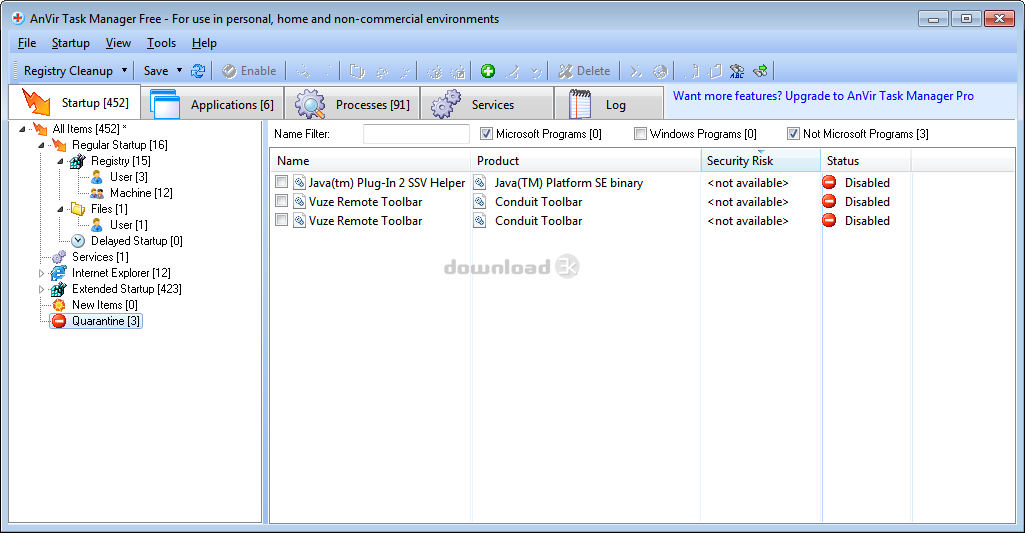Check the Windows Programs [0] filter
1025x533 pixels.
(x=641, y=133)
